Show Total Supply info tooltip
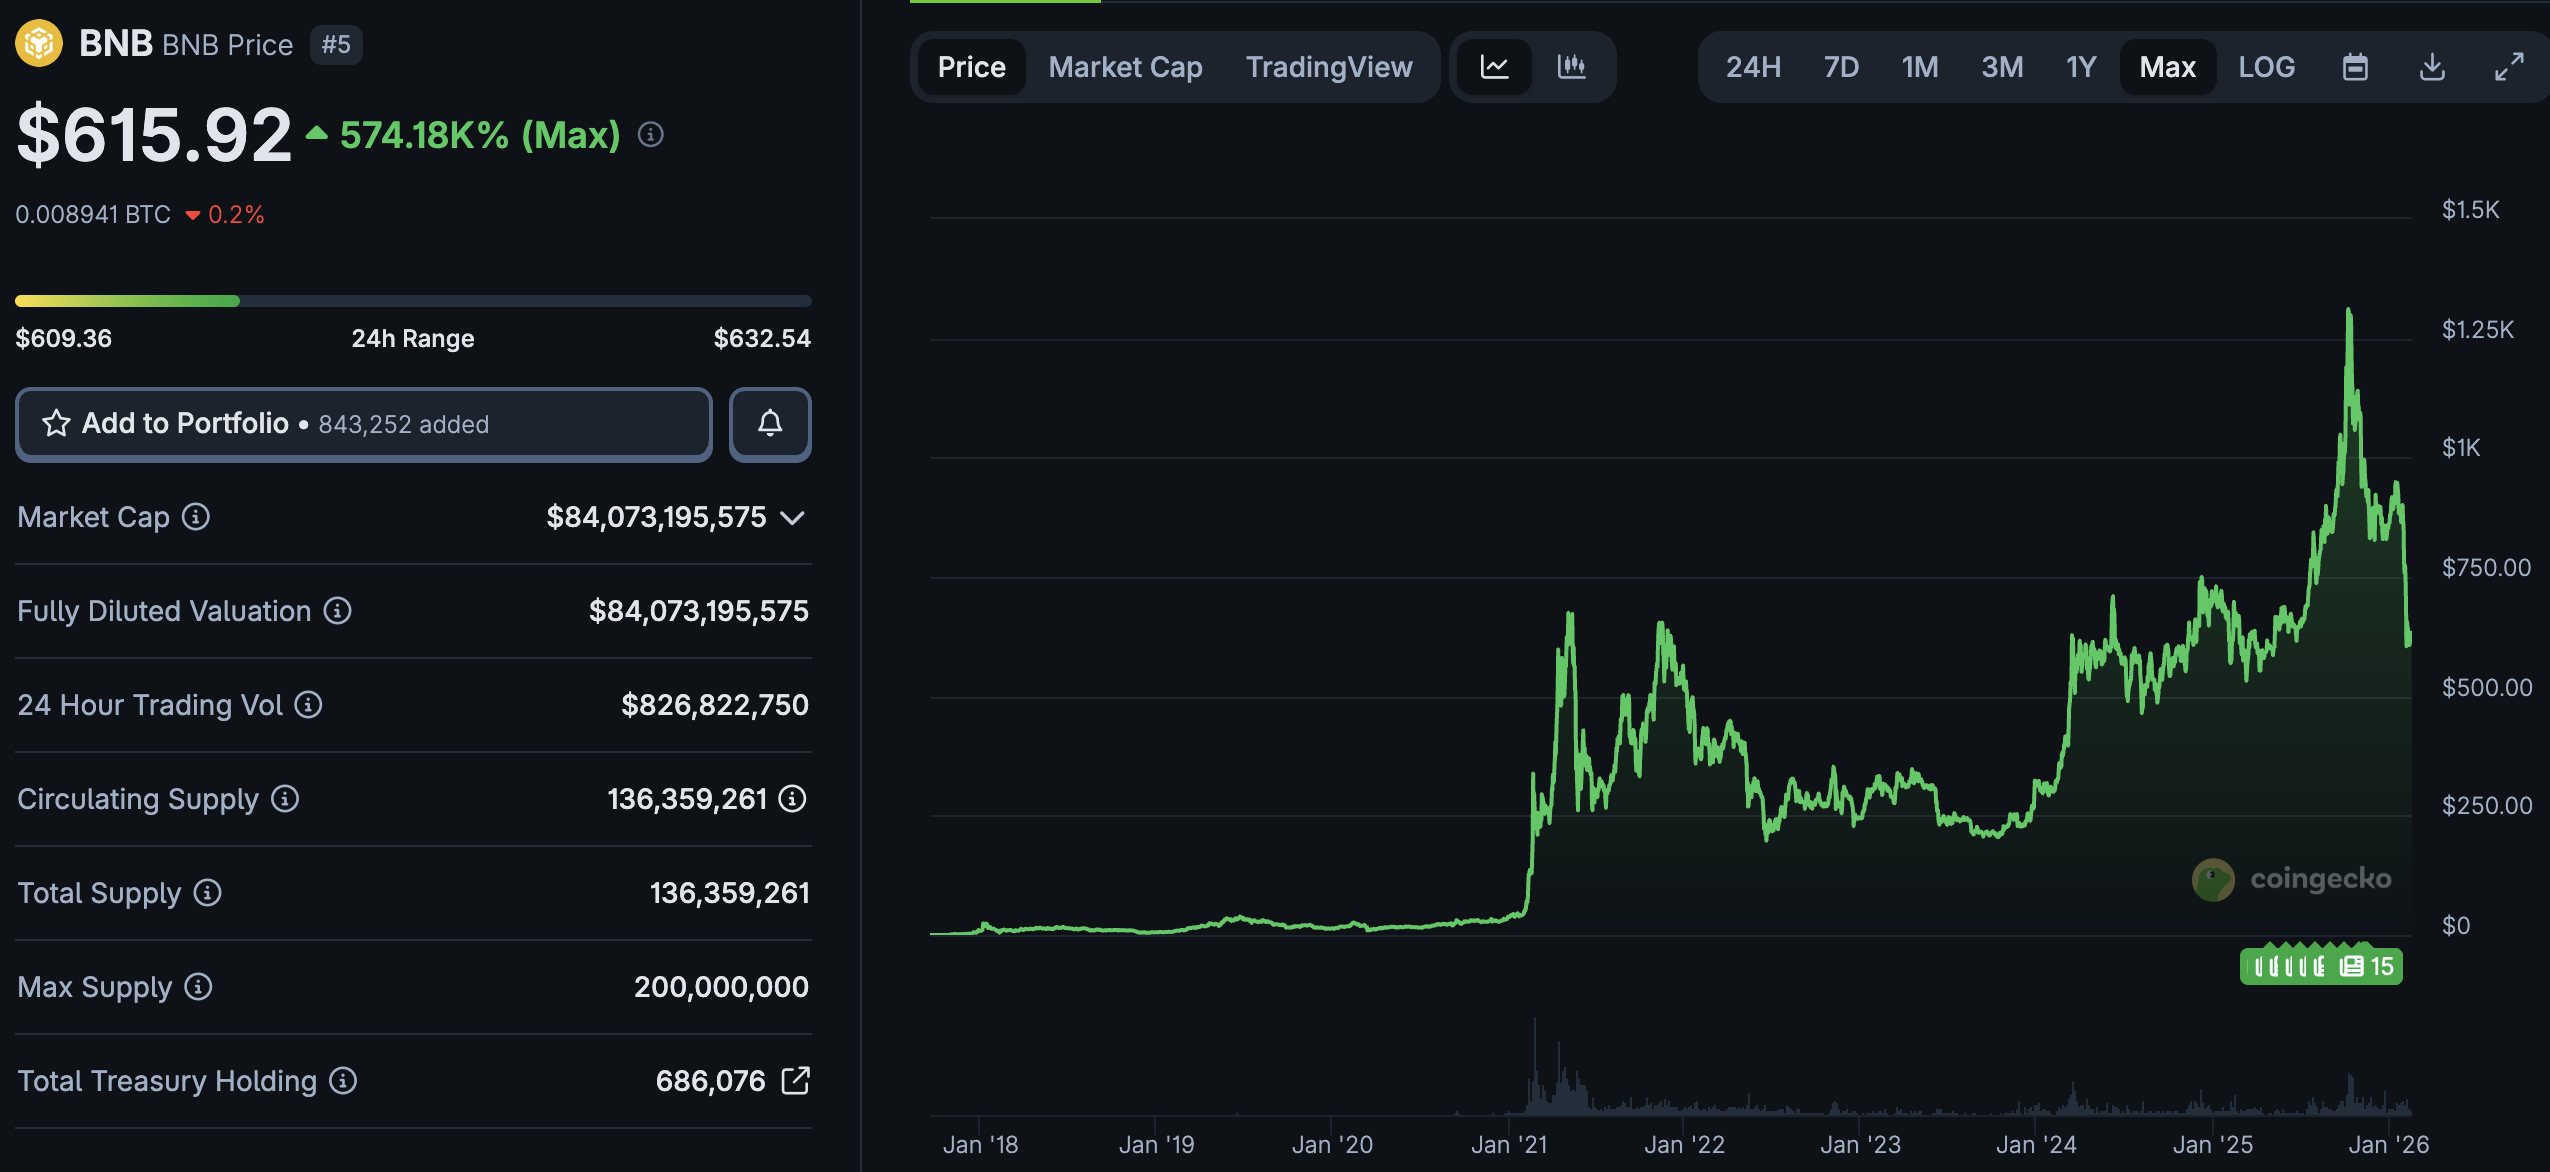 coord(207,893)
